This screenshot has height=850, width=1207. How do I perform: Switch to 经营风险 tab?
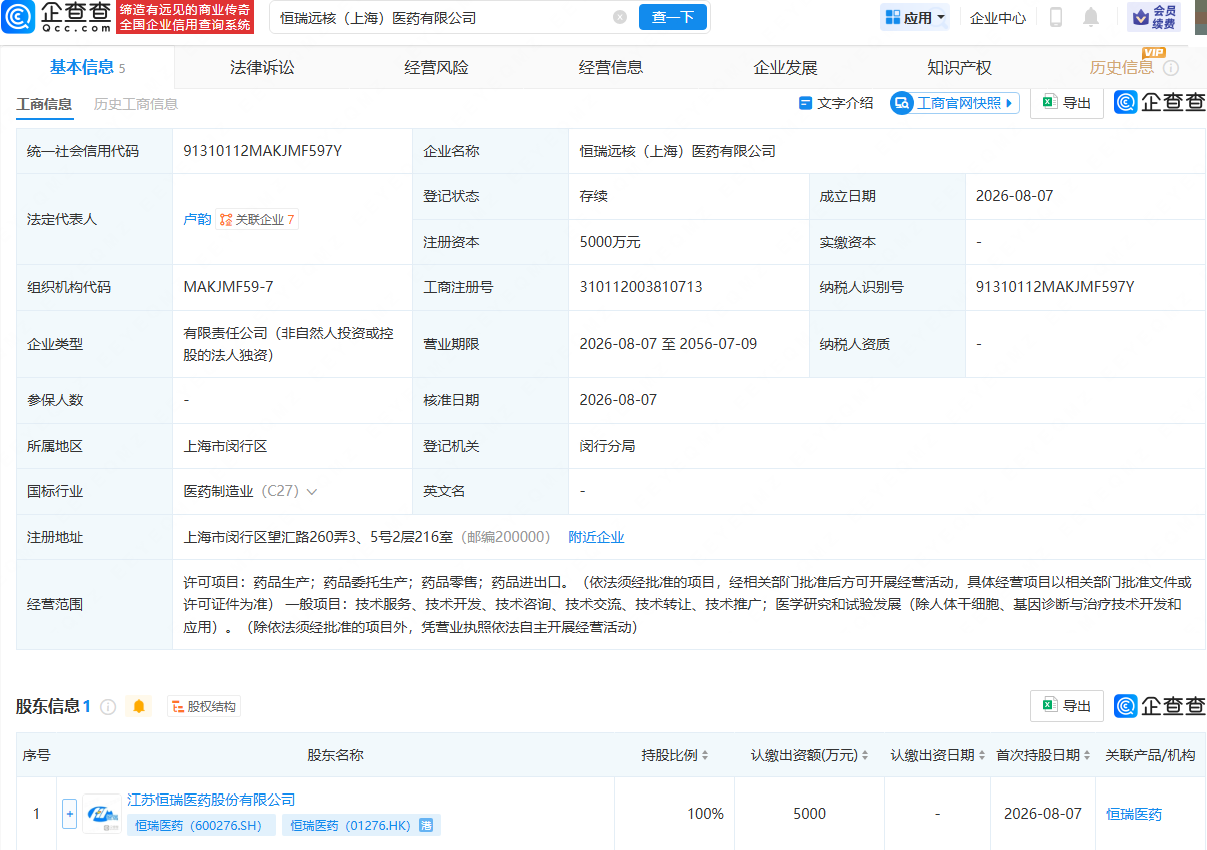pyautogui.click(x=436, y=68)
